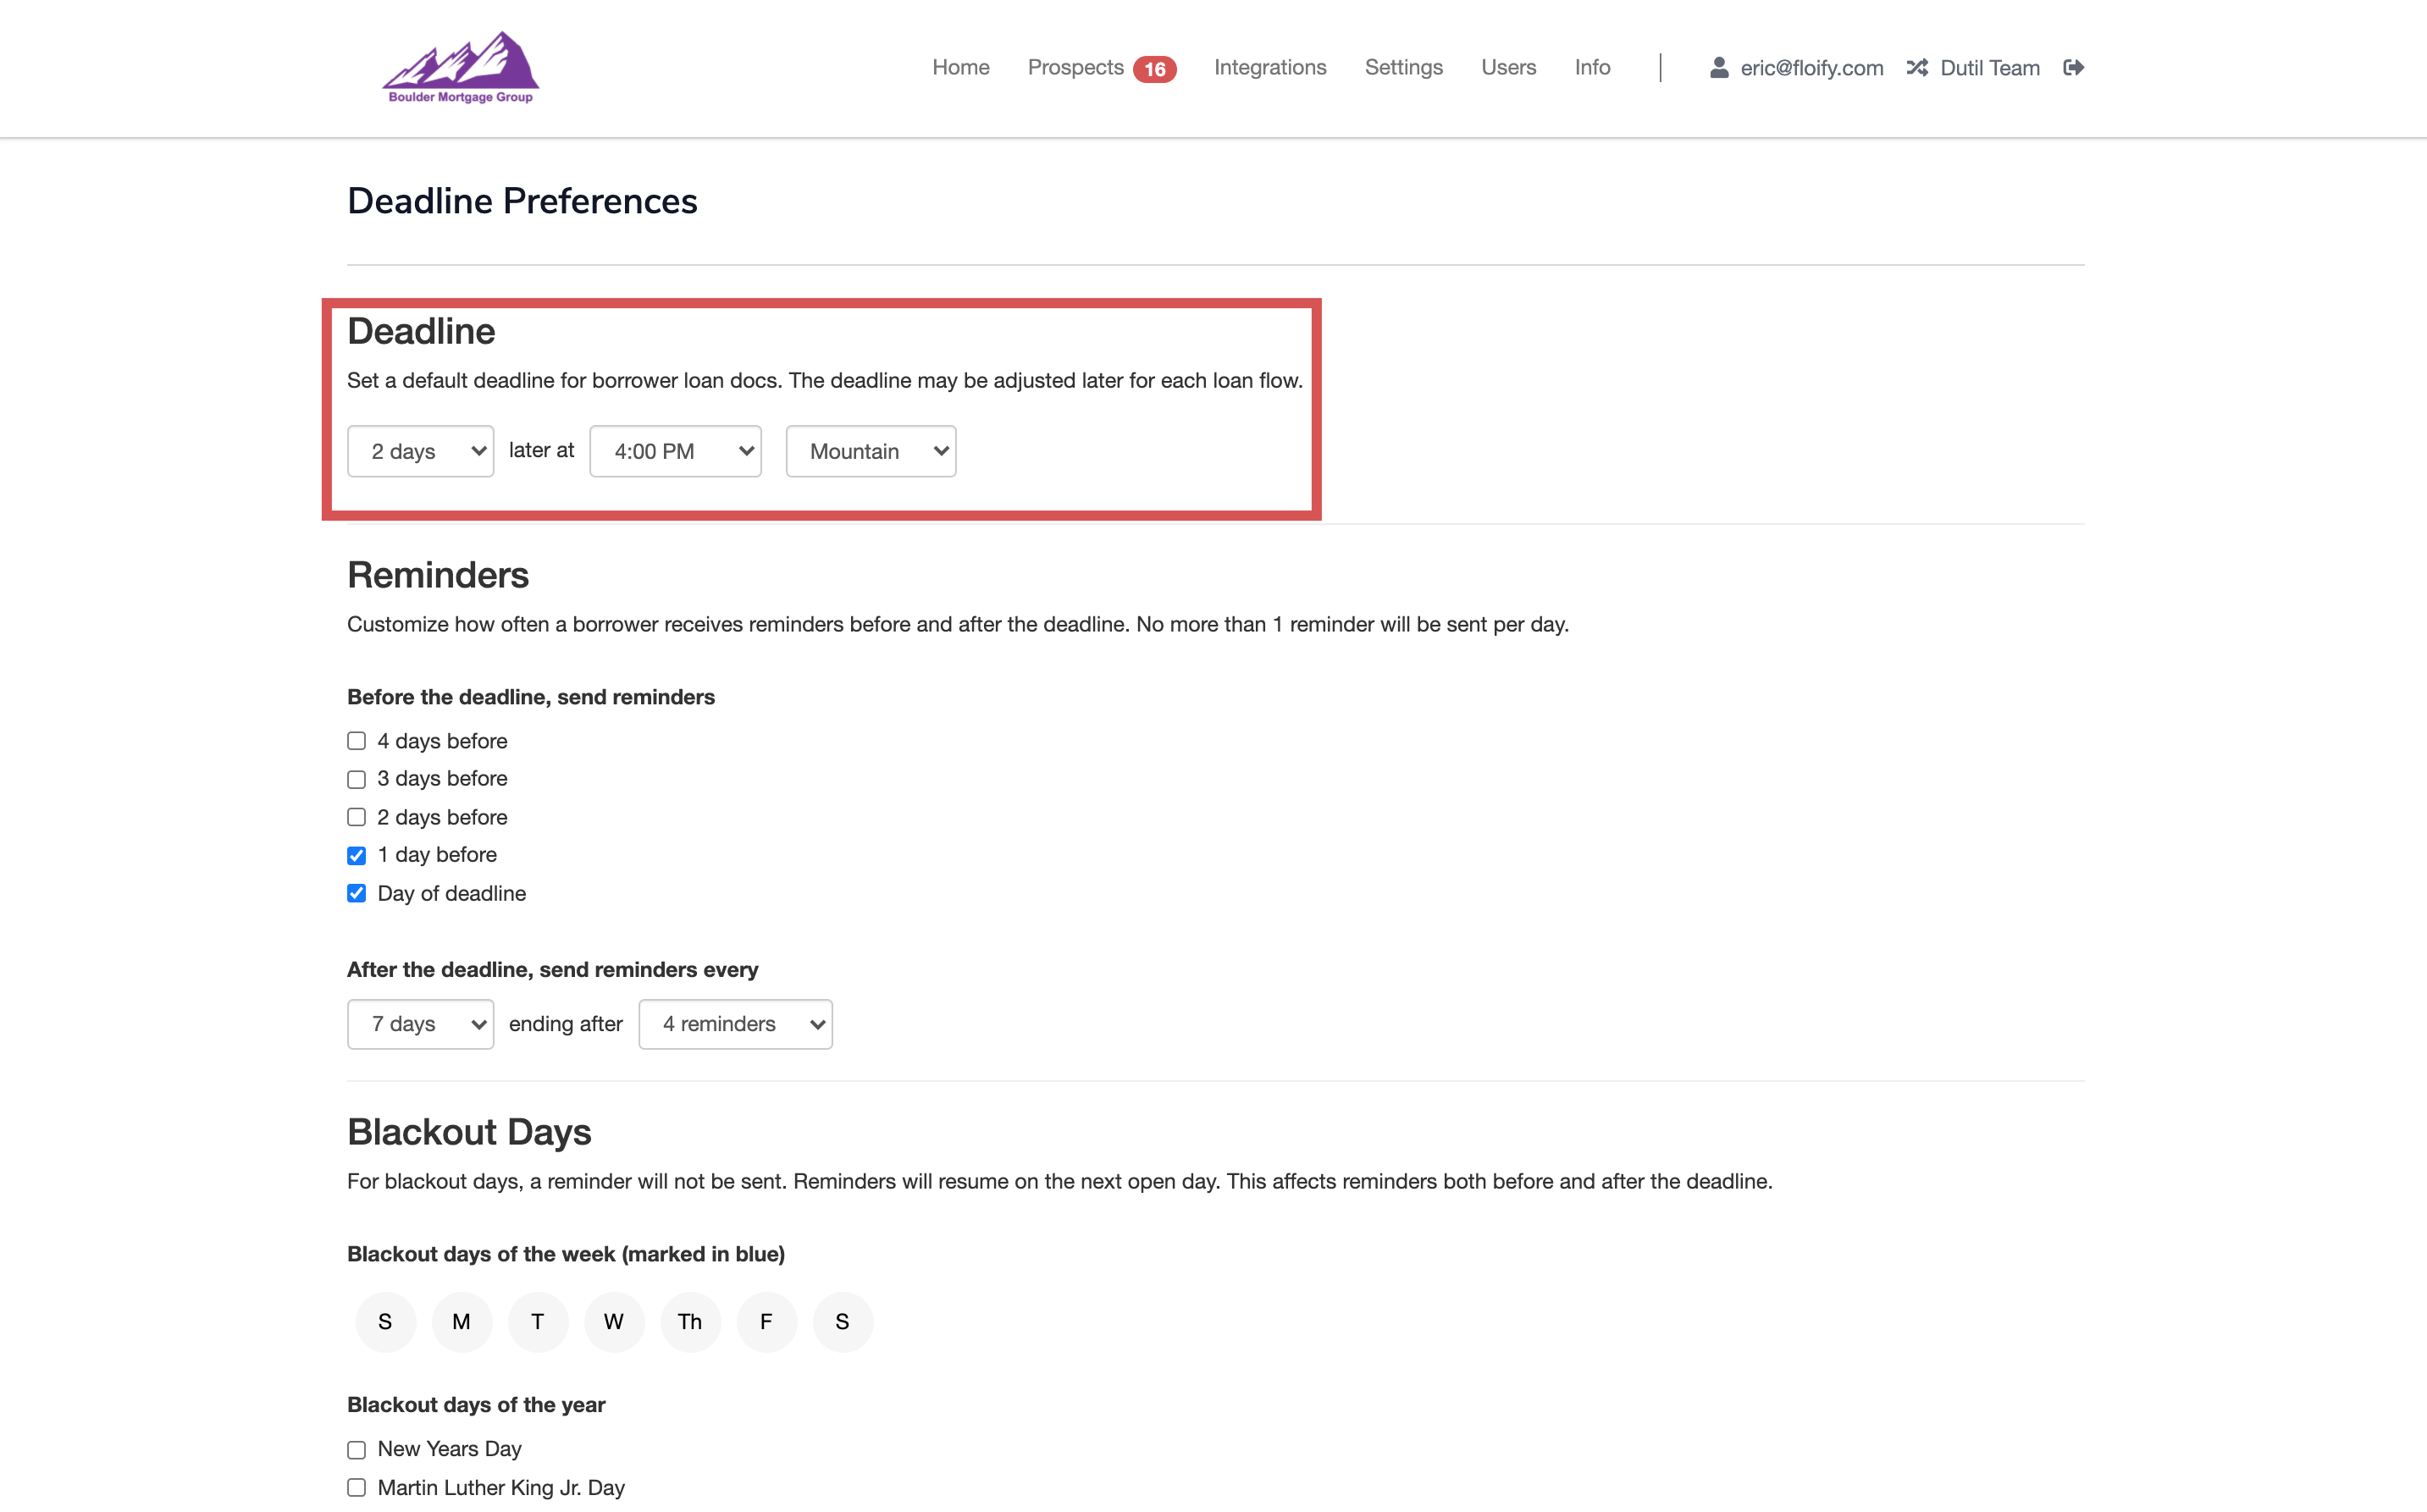Open the Info menu item
Screen dimensions: 2427x1512
(x=1592, y=67)
